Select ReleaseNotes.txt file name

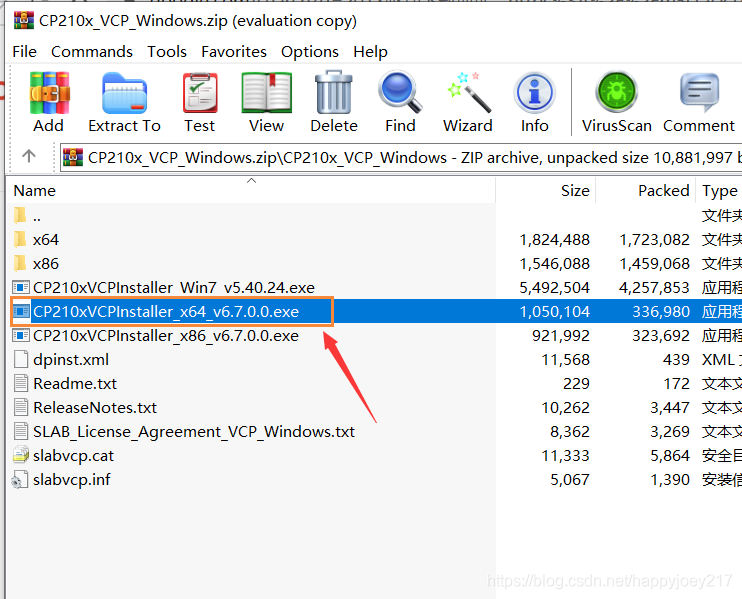(95, 407)
